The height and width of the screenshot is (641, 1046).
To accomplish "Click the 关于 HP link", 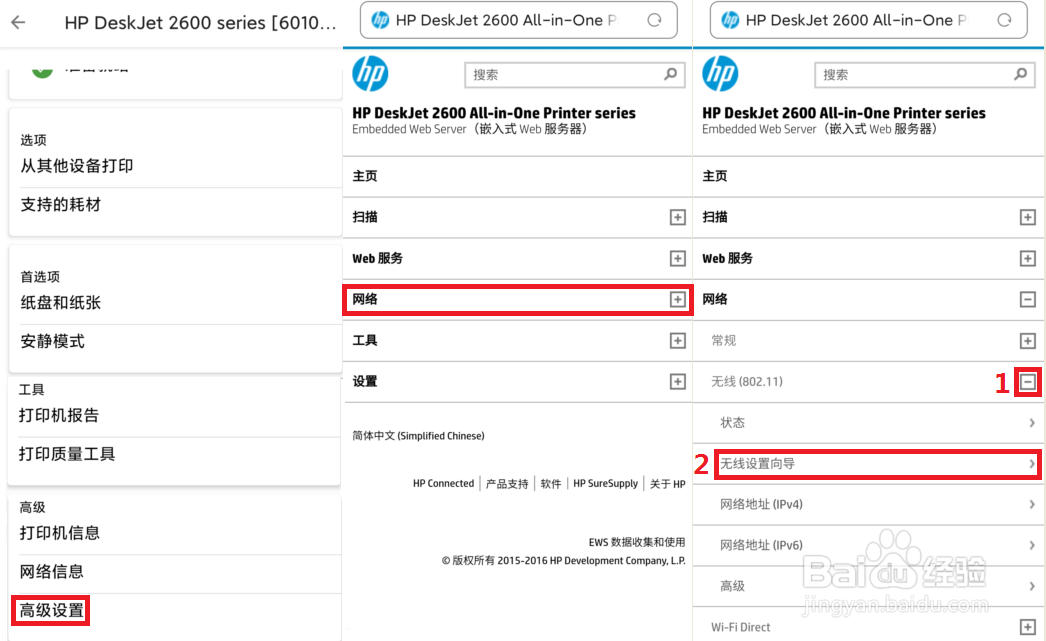I will point(668,484).
